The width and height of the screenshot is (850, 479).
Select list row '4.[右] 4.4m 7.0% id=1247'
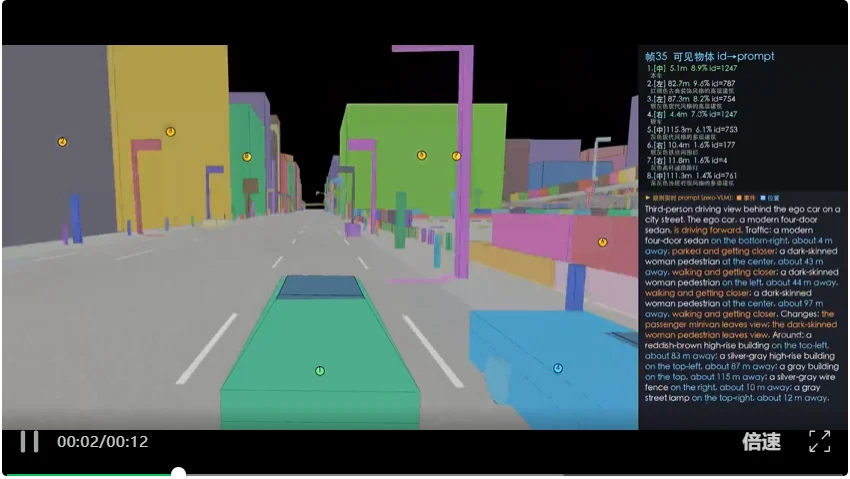[x=692, y=114]
